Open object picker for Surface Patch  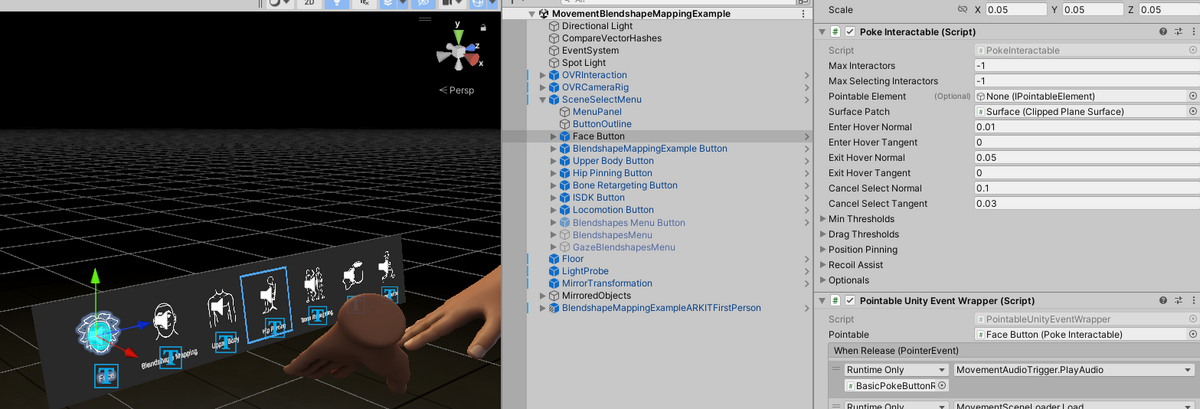[x=1192, y=112]
